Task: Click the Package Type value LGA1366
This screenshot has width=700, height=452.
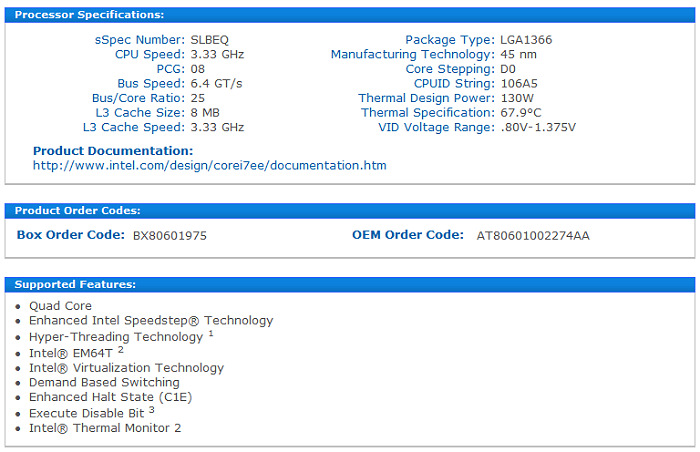Action: tap(525, 40)
